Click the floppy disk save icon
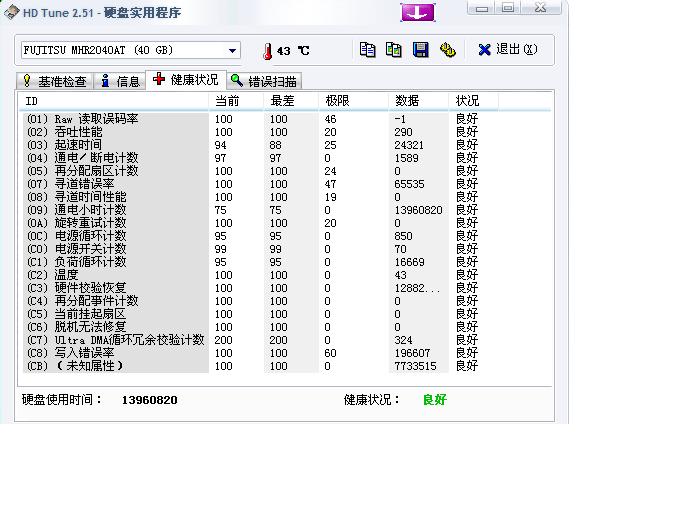700x525 pixels. point(421,49)
